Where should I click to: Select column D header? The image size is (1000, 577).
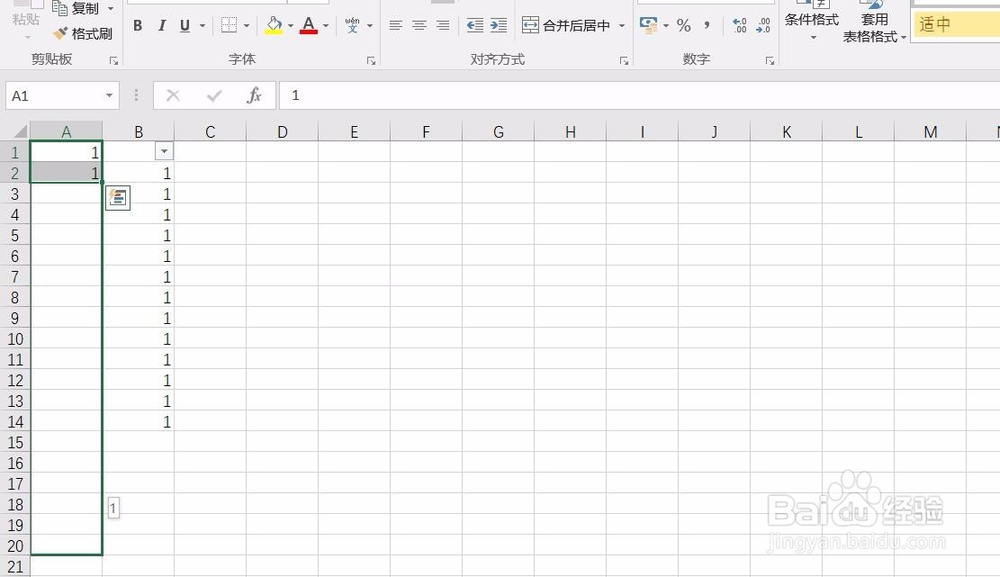(282, 131)
